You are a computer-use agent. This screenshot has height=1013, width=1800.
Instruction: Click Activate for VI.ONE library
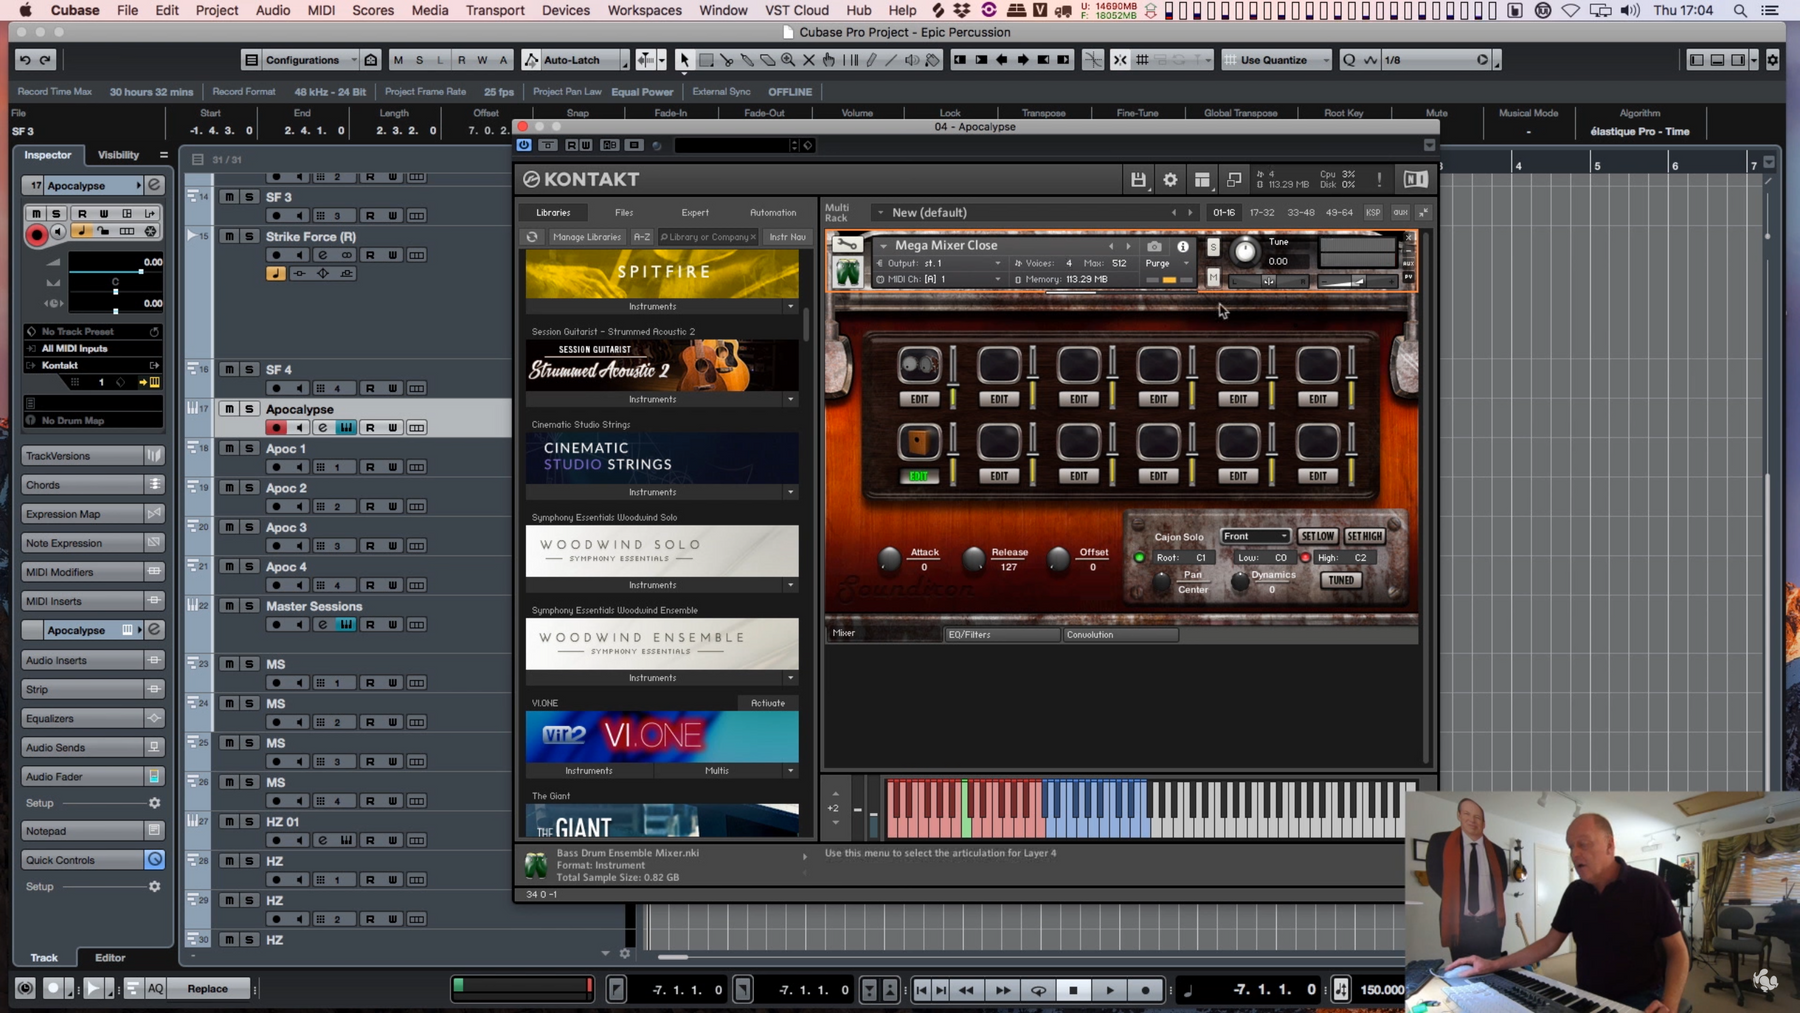coord(768,703)
